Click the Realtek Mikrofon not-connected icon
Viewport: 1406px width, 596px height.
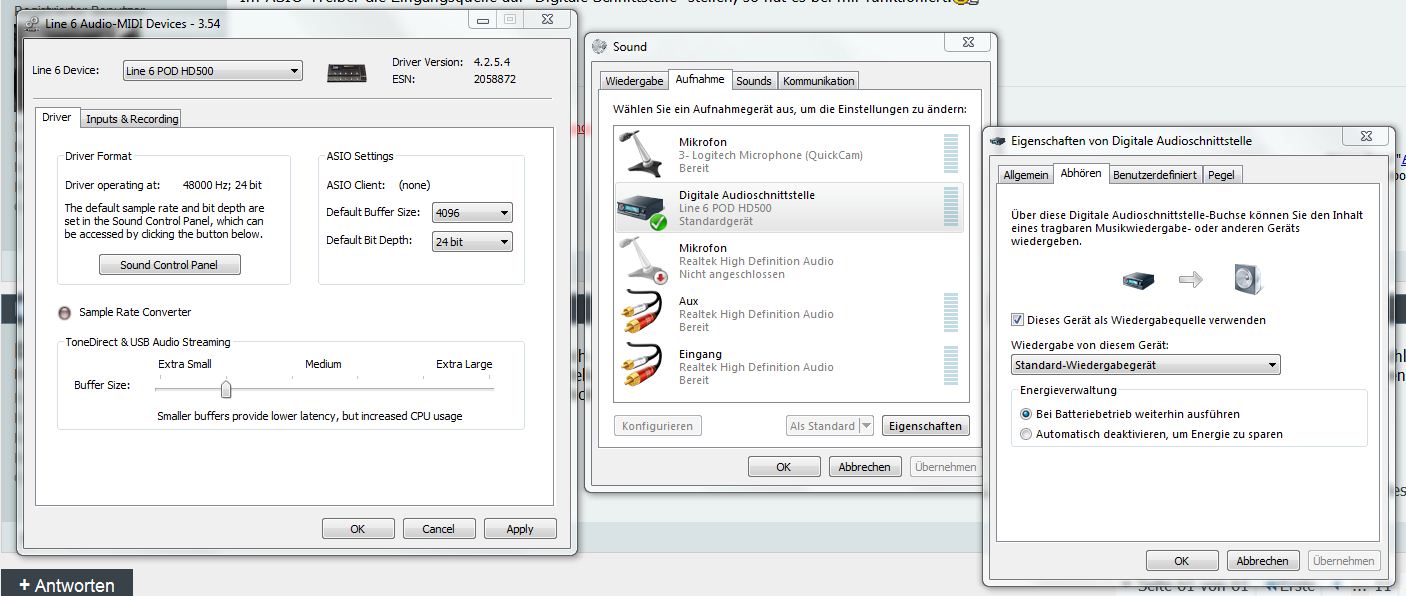(641, 260)
